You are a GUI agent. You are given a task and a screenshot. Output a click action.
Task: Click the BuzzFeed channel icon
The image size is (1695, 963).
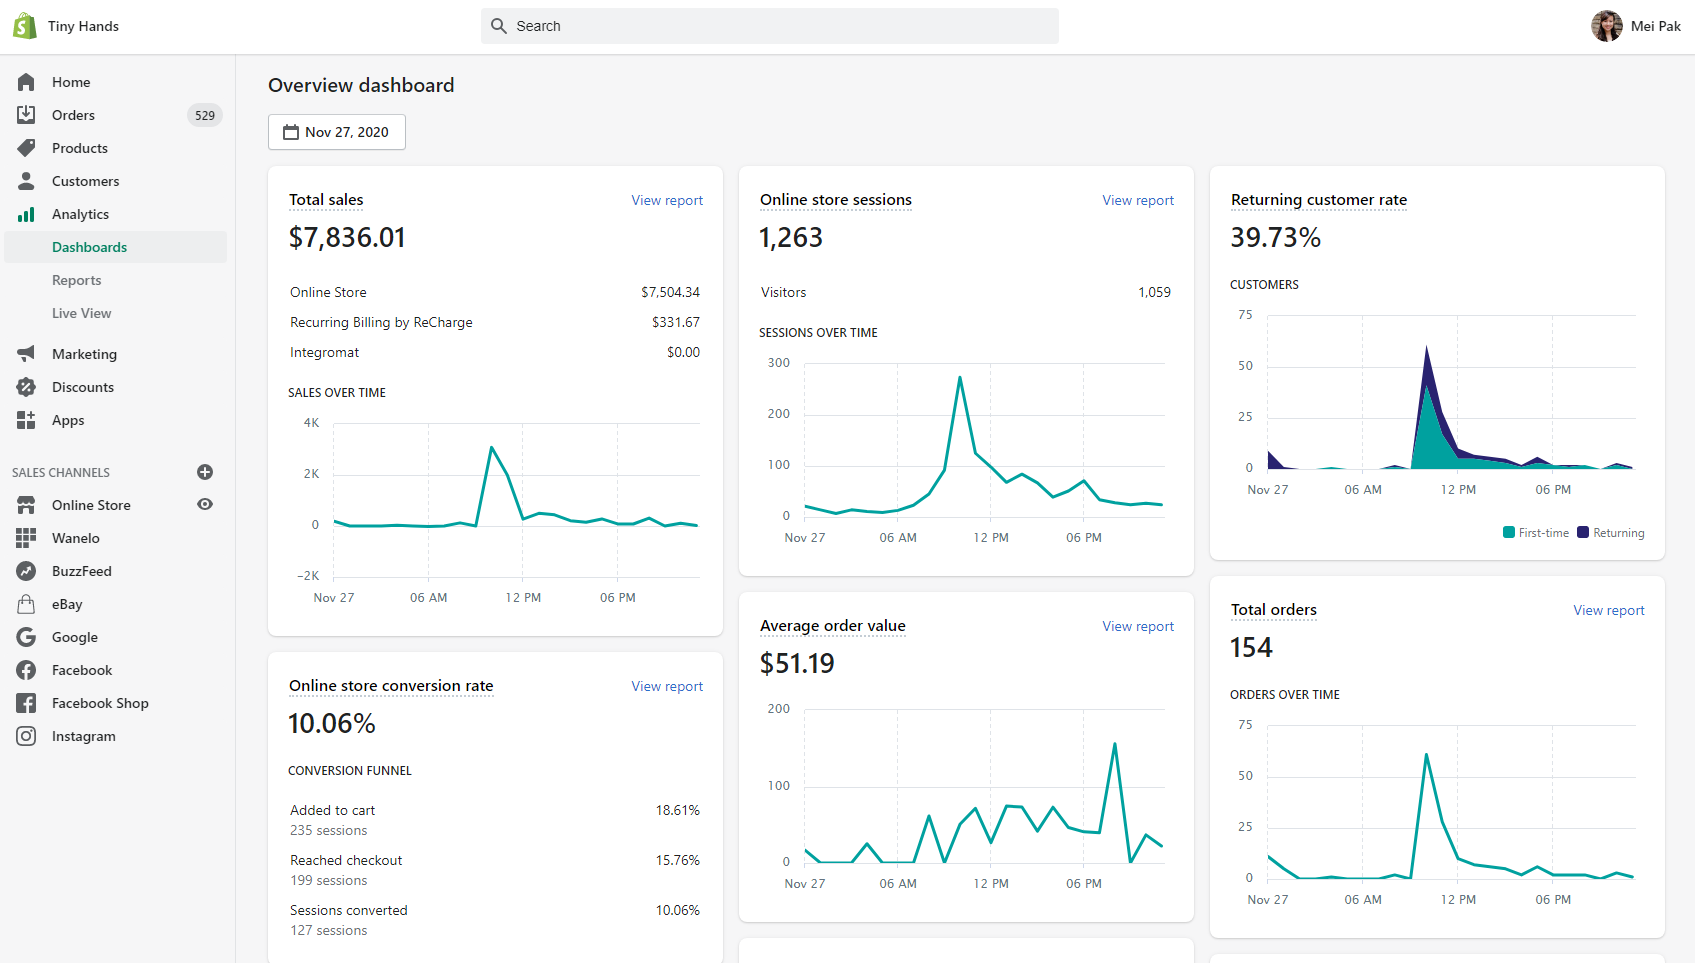point(26,571)
